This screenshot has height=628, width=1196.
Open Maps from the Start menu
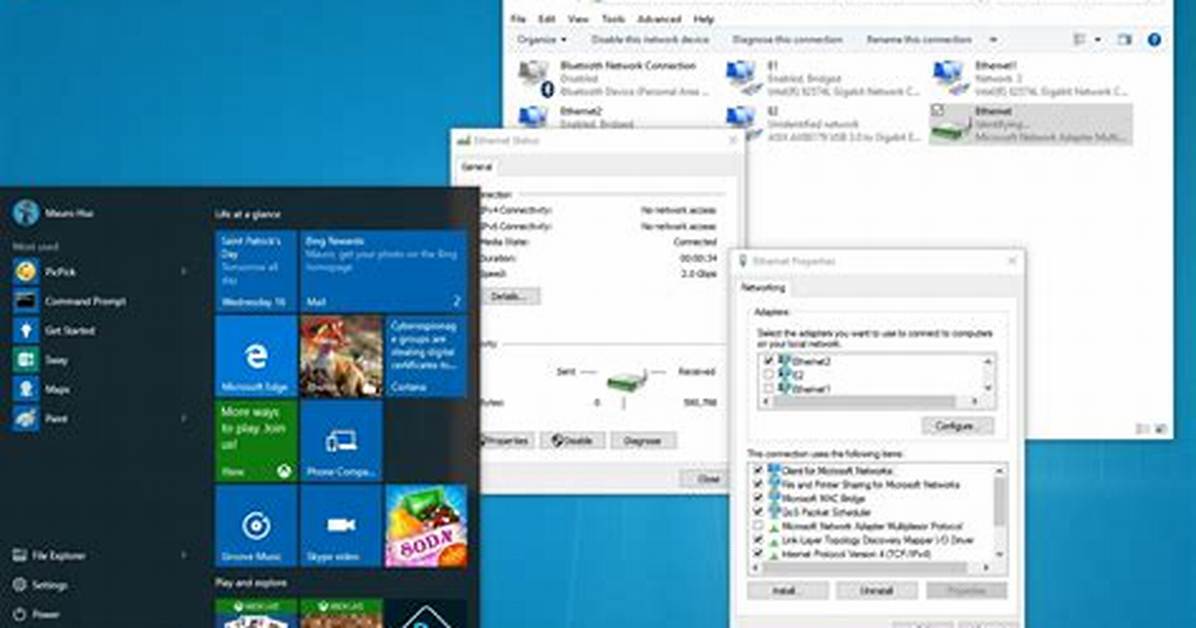pyautogui.click(x=56, y=389)
